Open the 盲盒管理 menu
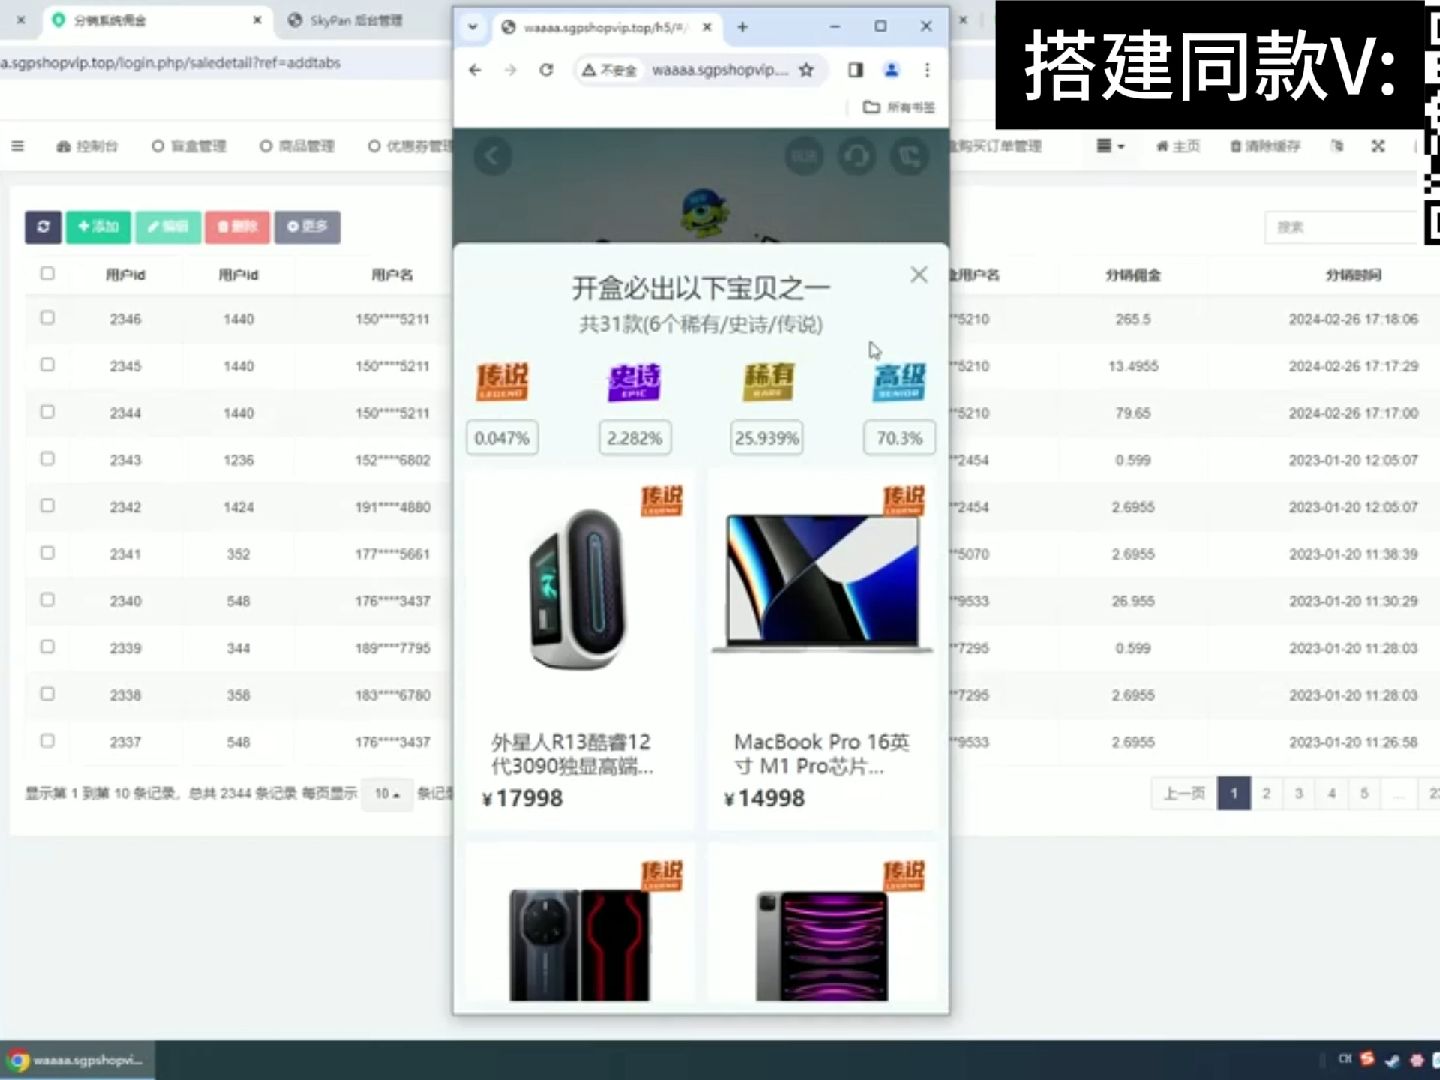Image resolution: width=1440 pixels, height=1080 pixels. click(x=189, y=146)
